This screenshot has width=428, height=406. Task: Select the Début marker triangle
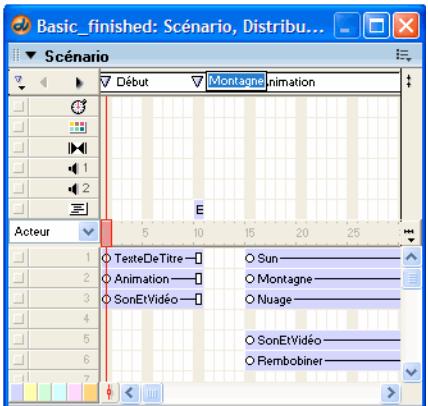click(106, 82)
